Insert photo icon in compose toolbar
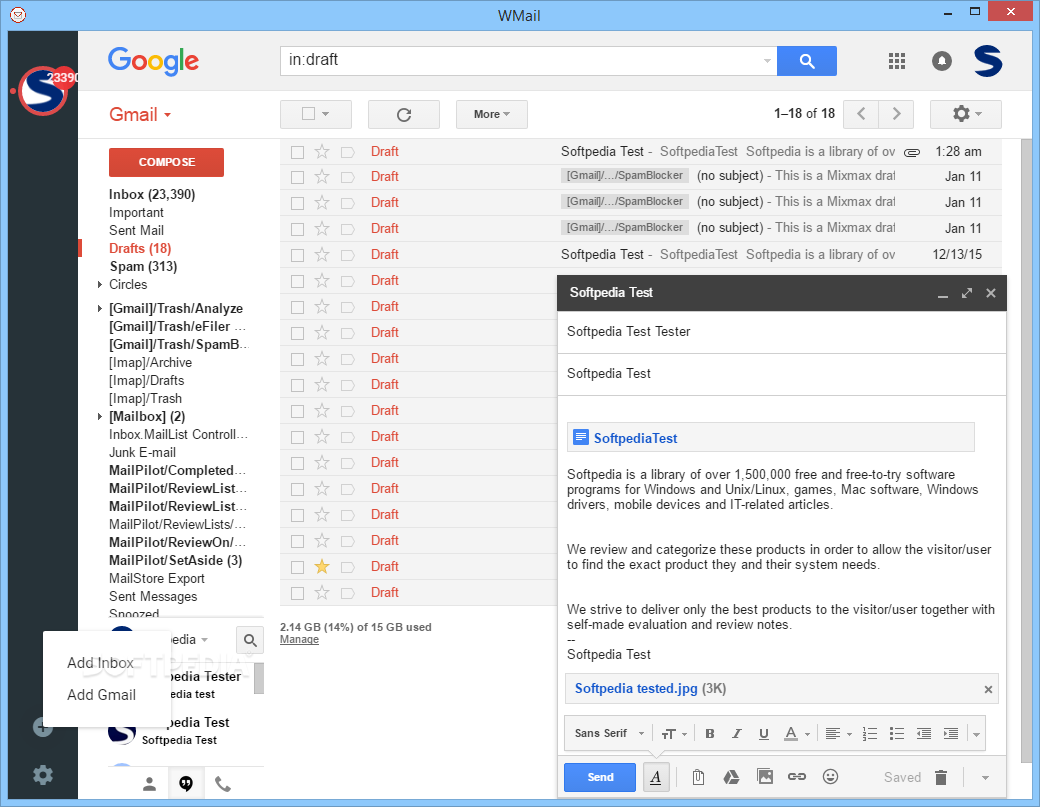 (x=765, y=776)
